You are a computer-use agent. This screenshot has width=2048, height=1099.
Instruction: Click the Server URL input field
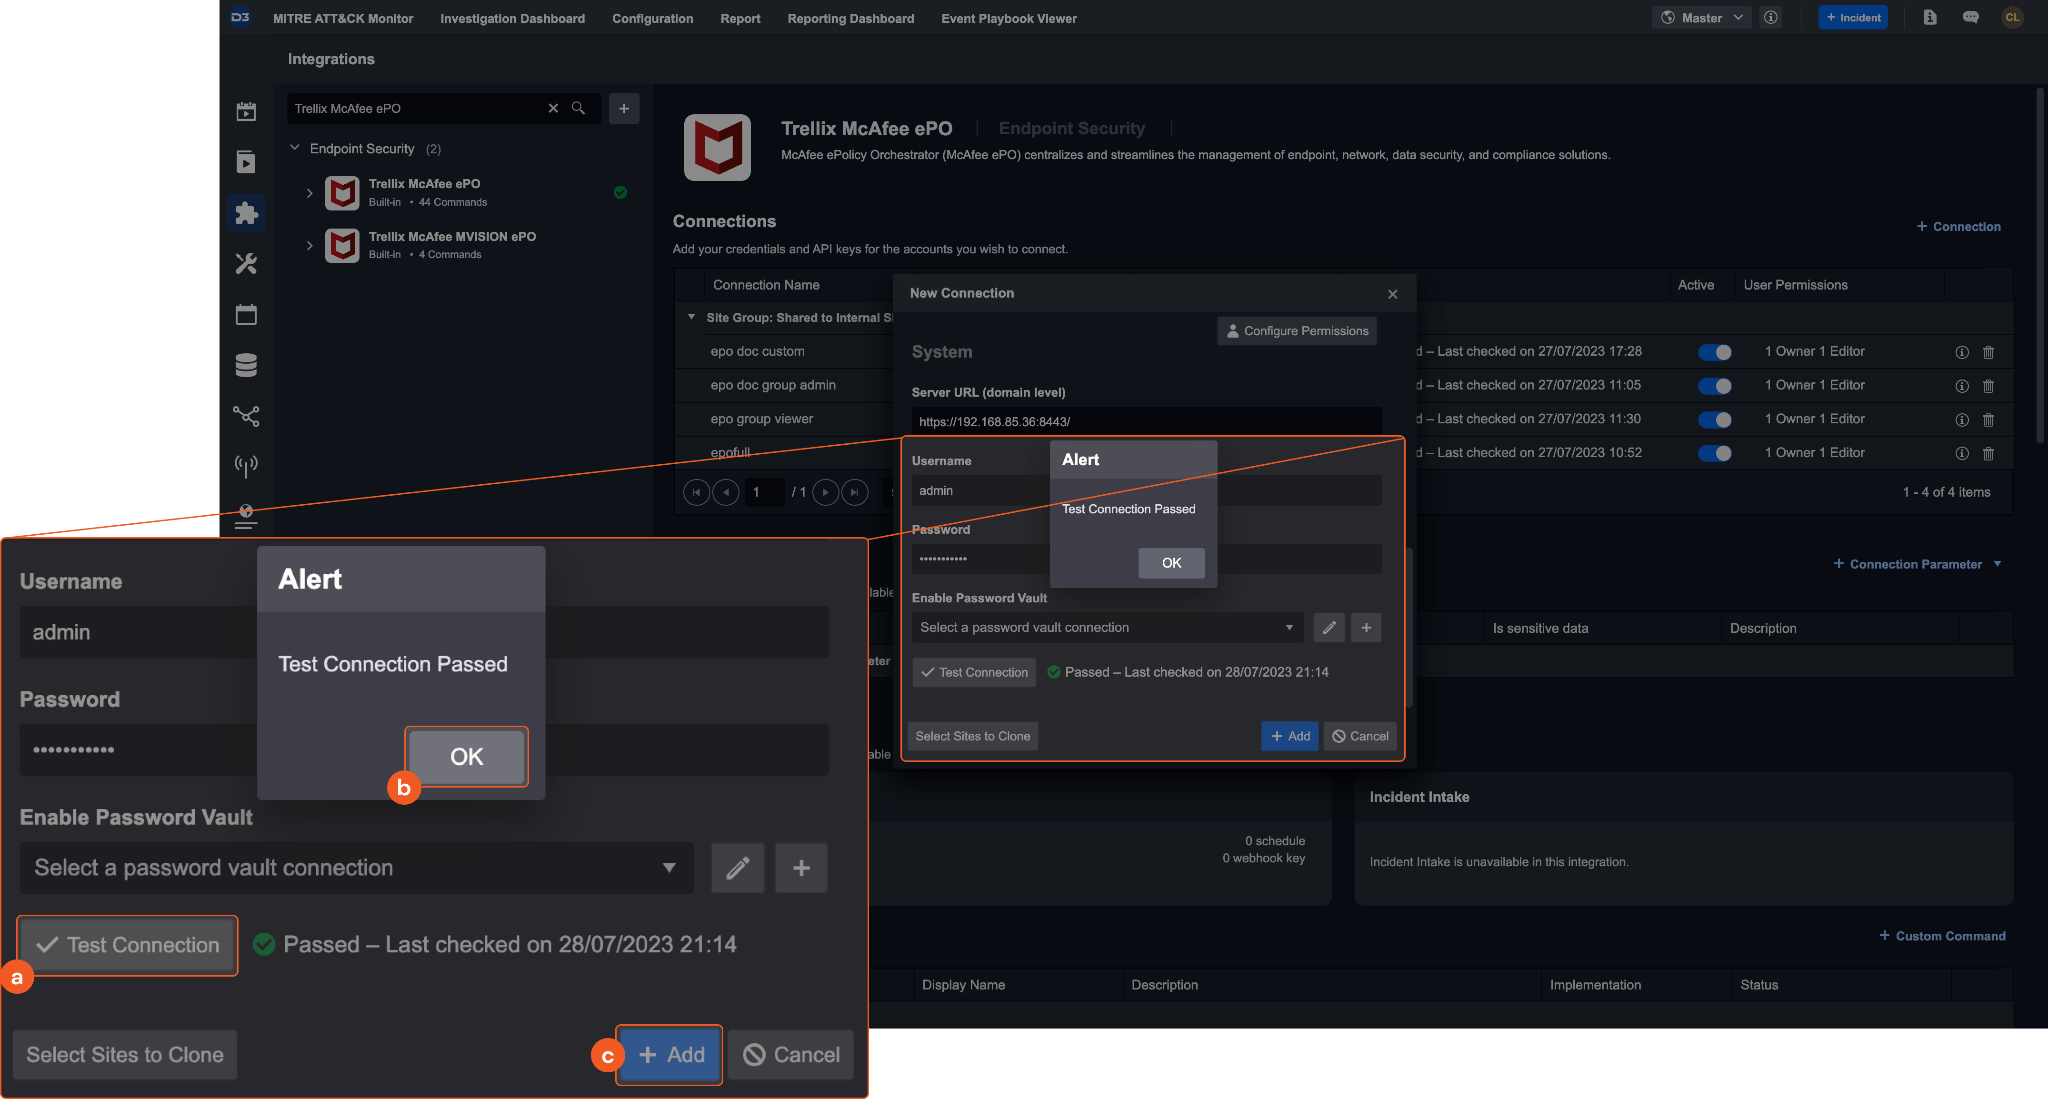point(1145,421)
